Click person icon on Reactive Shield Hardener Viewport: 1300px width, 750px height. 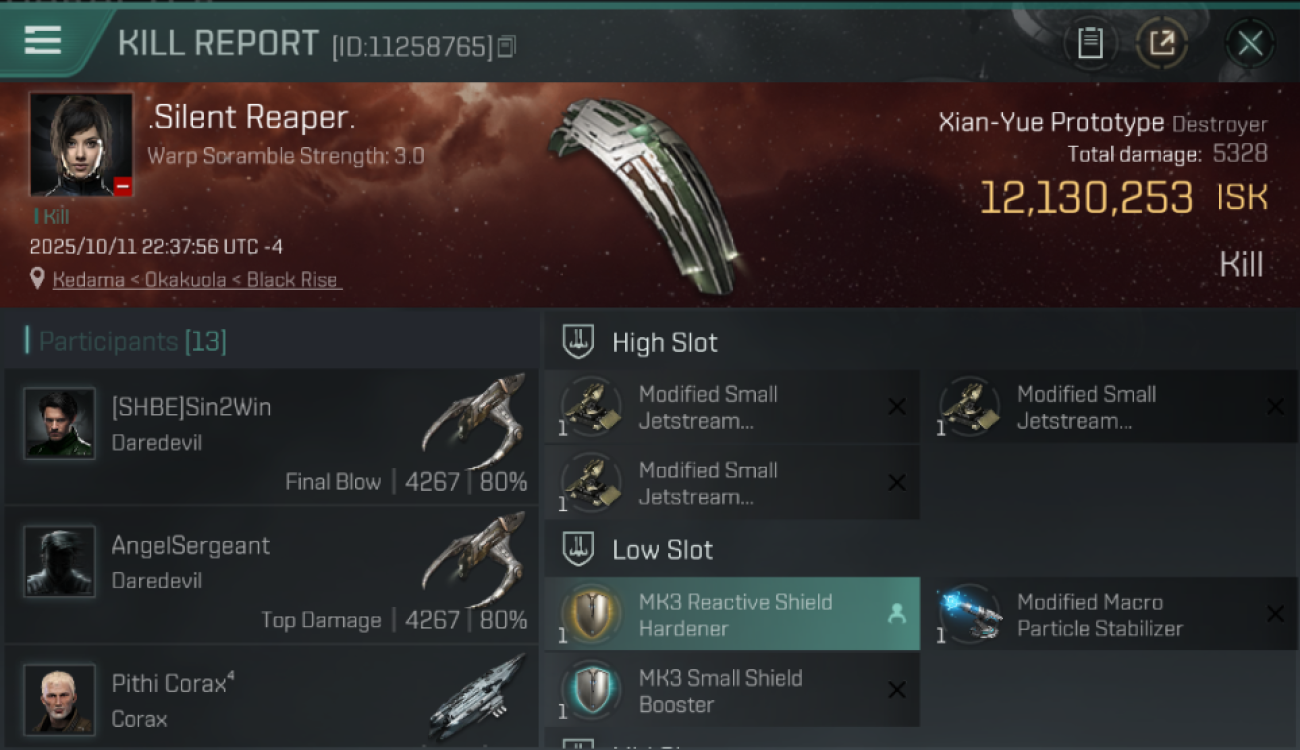pyautogui.click(x=897, y=614)
